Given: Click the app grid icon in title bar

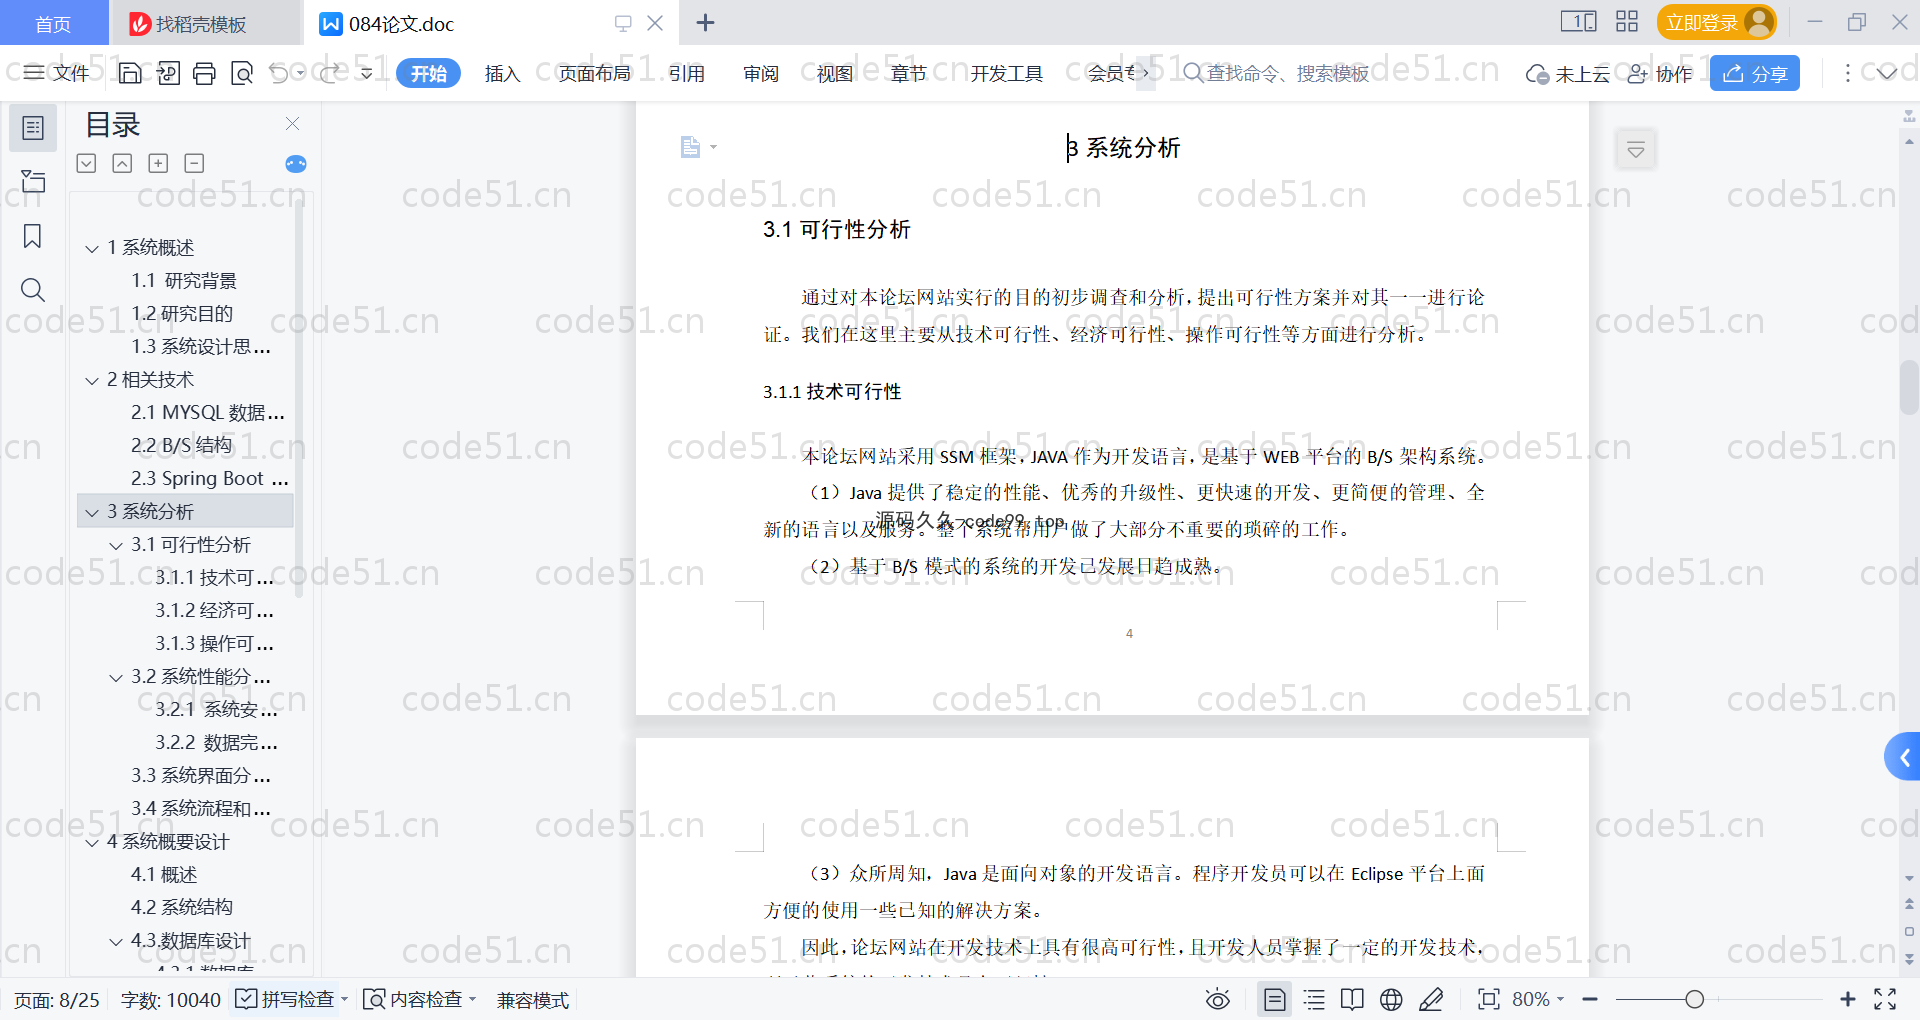Looking at the screenshot, I should (x=1626, y=22).
